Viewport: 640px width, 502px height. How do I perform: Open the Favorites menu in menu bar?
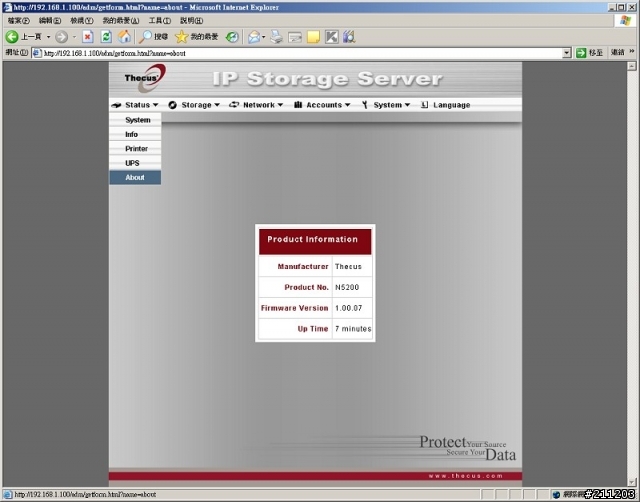pos(120,20)
